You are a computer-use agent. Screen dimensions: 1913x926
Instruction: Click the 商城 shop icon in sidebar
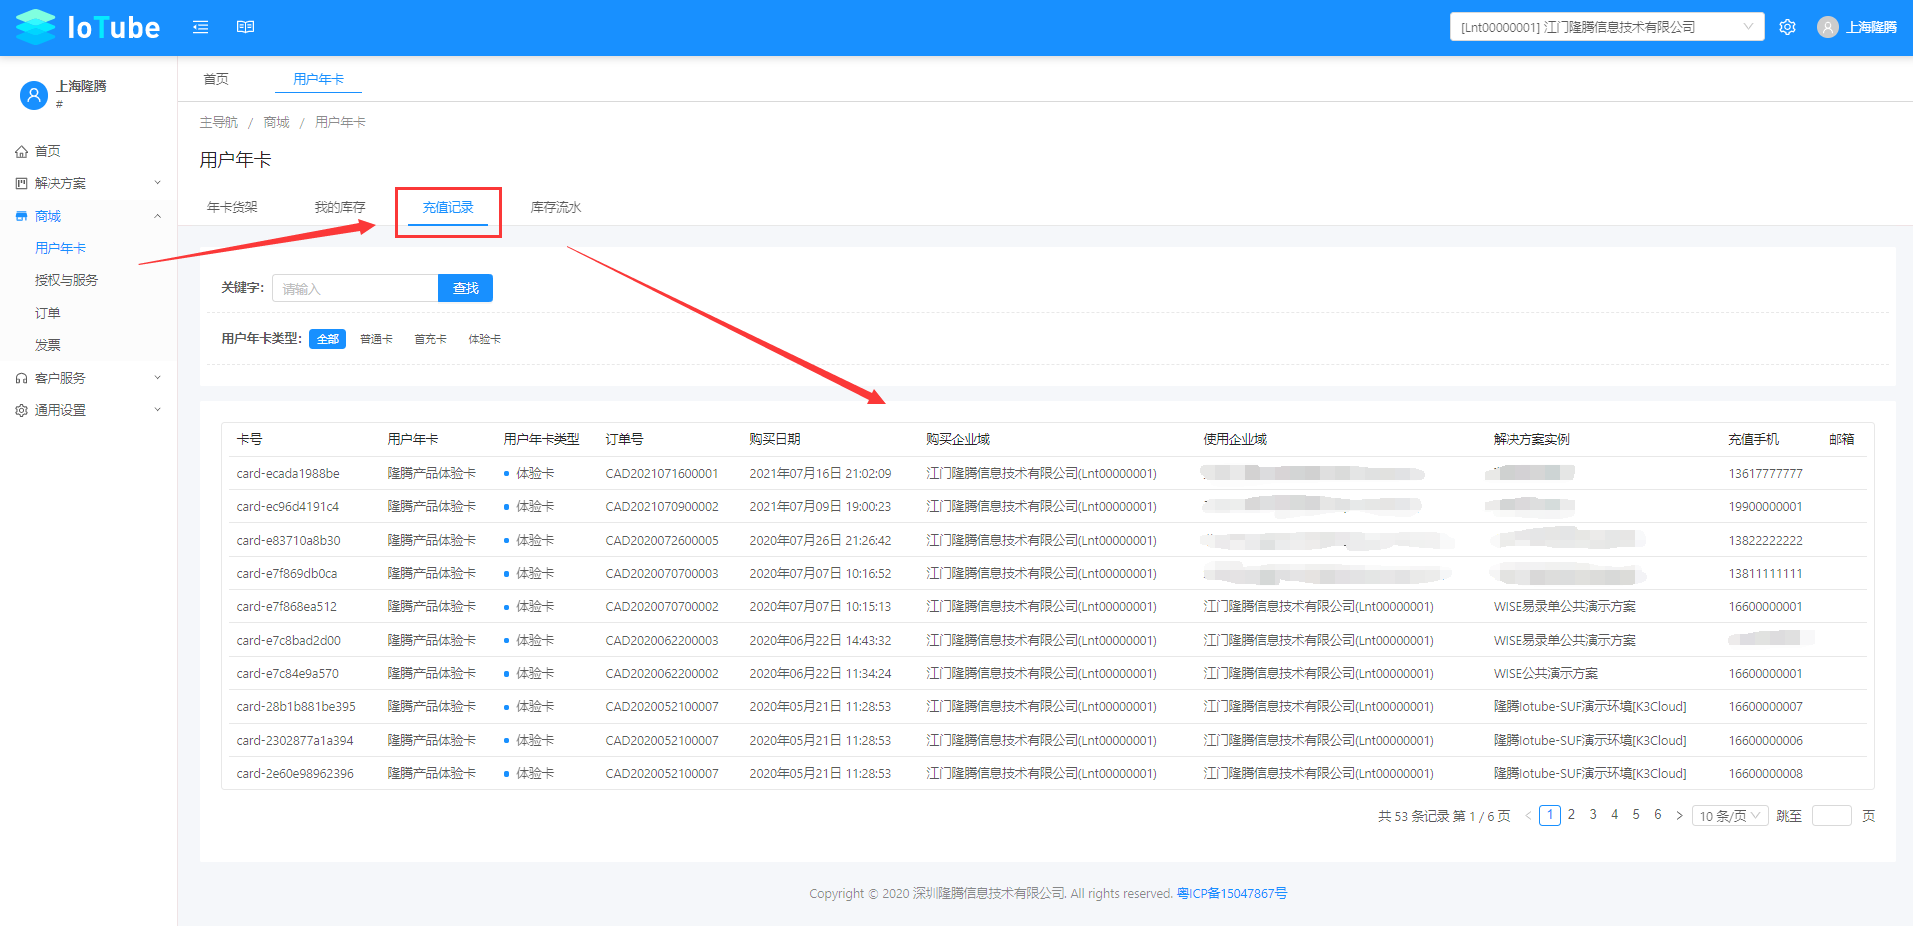tap(21, 216)
